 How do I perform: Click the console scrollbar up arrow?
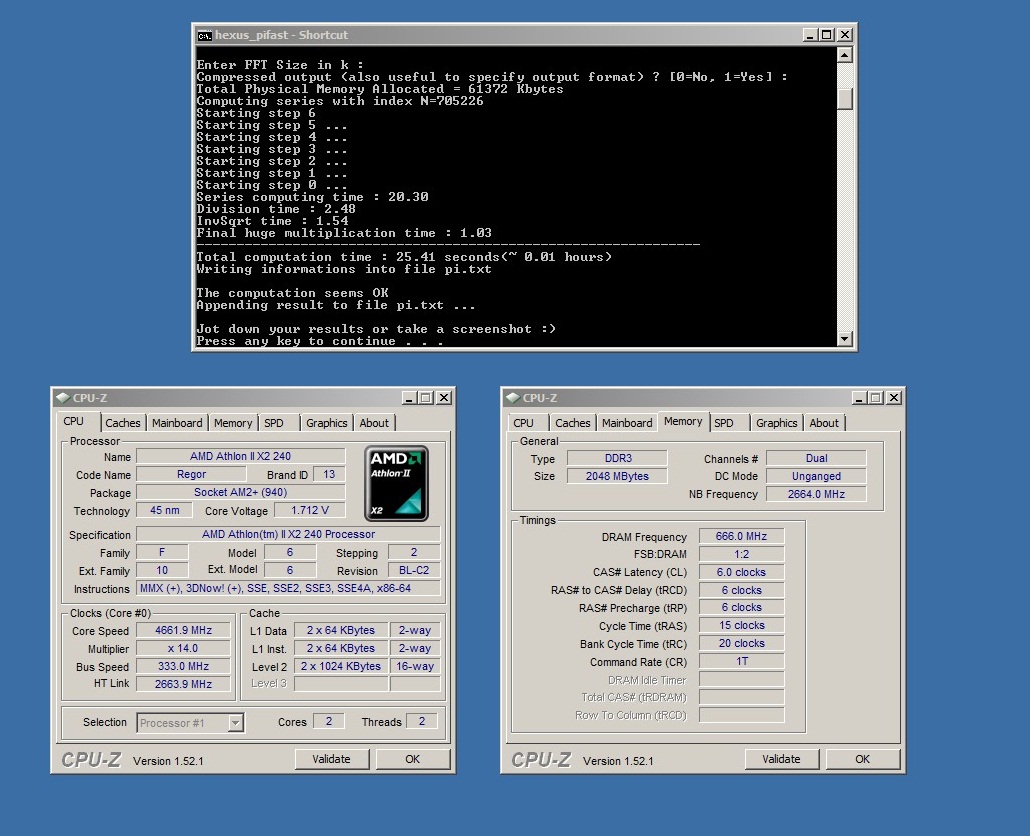click(845, 55)
